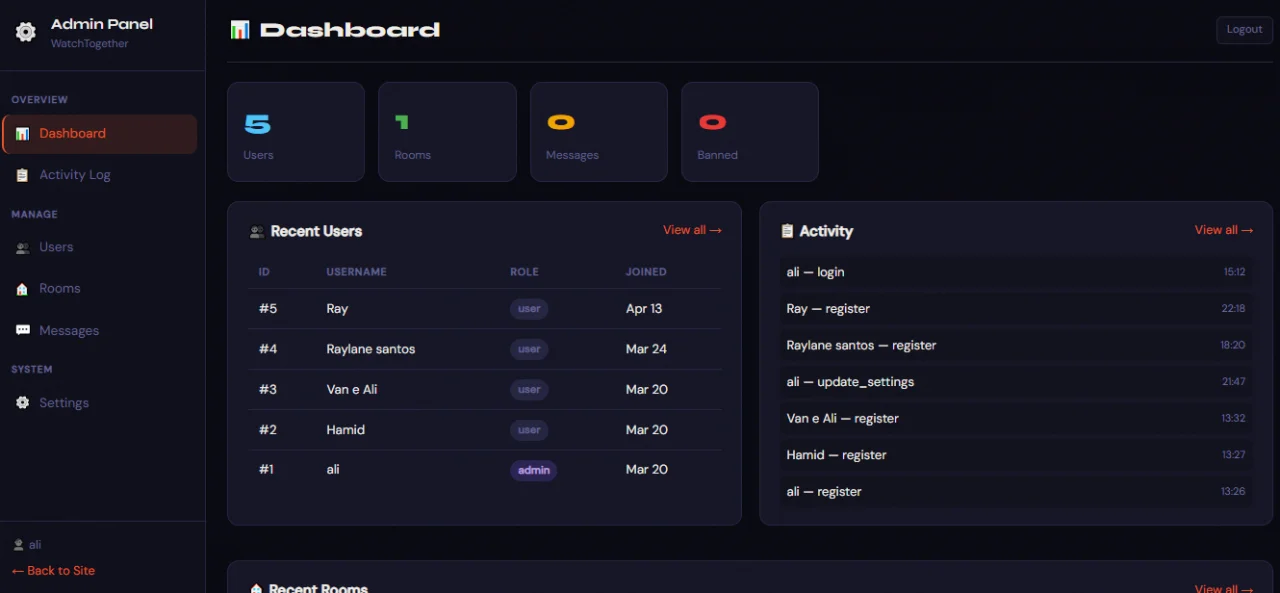Click the JOINED column header
This screenshot has height=593, width=1280.
click(646, 272)
